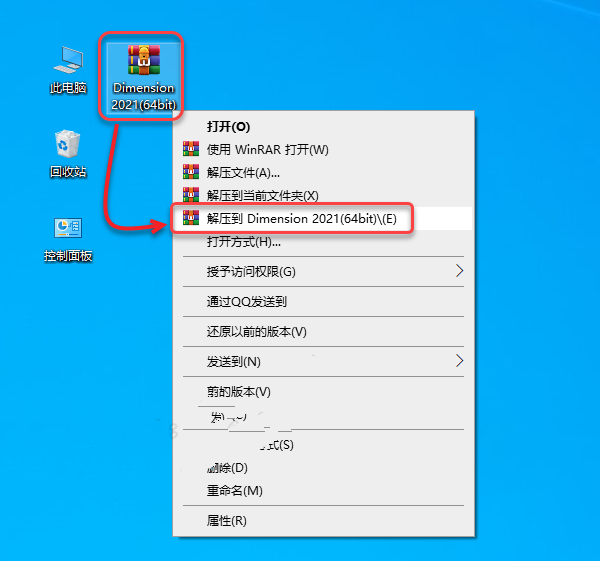Select 解压文件(A)... menu entry

click(324, 173)
